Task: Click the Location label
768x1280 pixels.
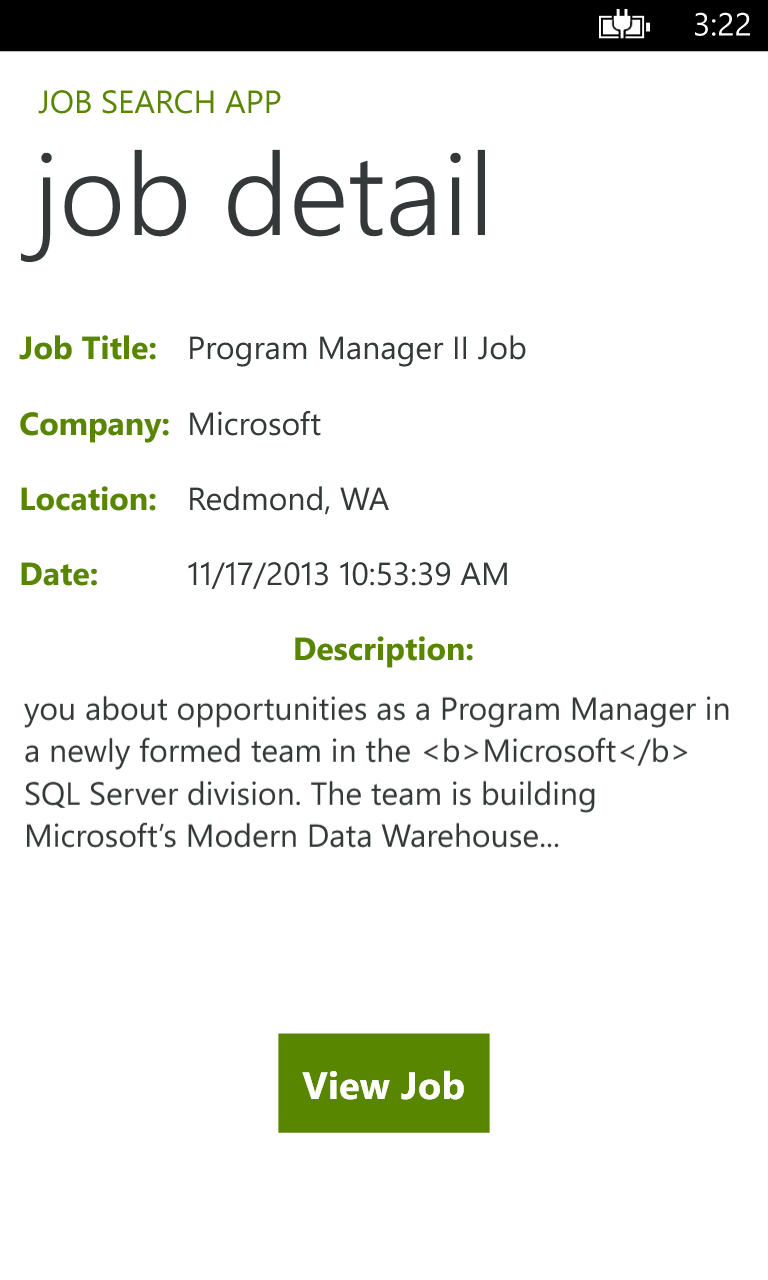Action: (88, 499)
